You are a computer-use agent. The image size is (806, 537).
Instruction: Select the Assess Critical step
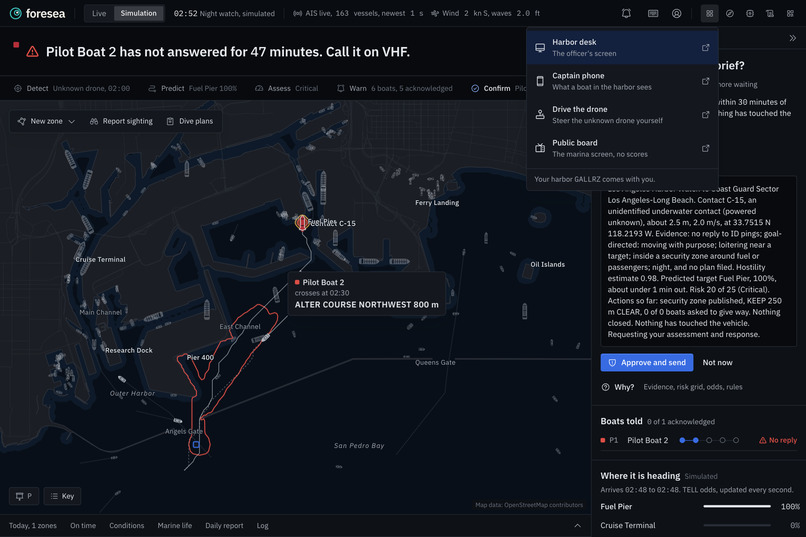point(286,88)
